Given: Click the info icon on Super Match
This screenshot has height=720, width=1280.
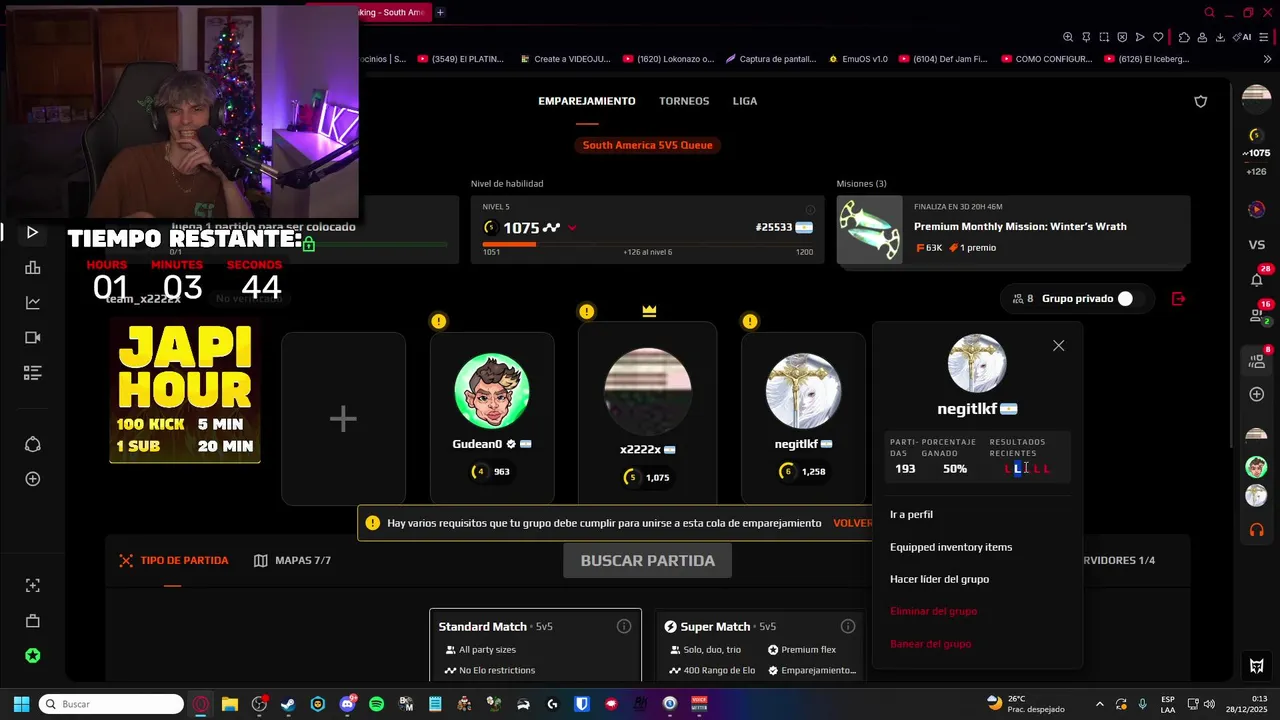Looking at the screenshot, I should (848, 626).
